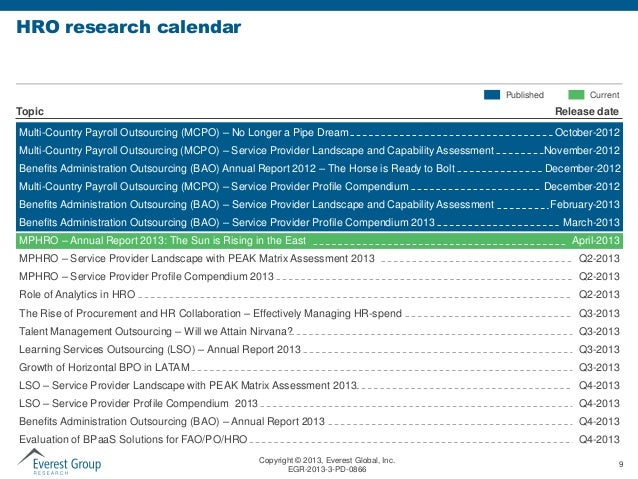Screen dimensions: 638x479
Task: Click the March-2013 release date
Action: [591, 222]
